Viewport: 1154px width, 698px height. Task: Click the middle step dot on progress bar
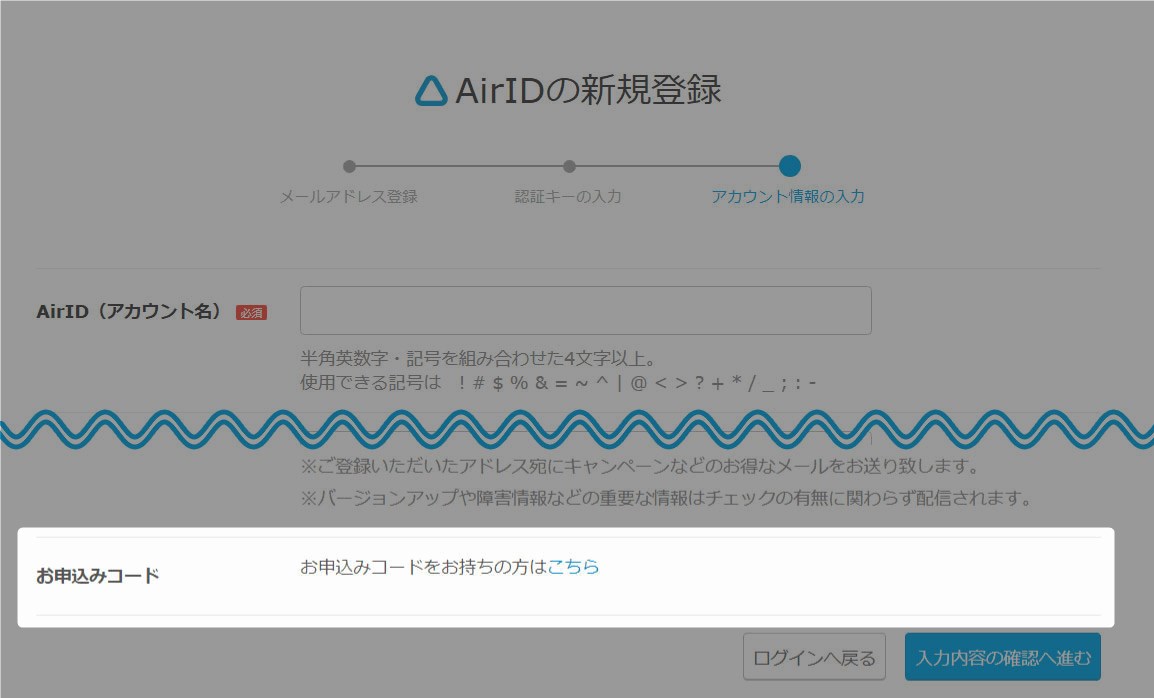pos(570,166)
